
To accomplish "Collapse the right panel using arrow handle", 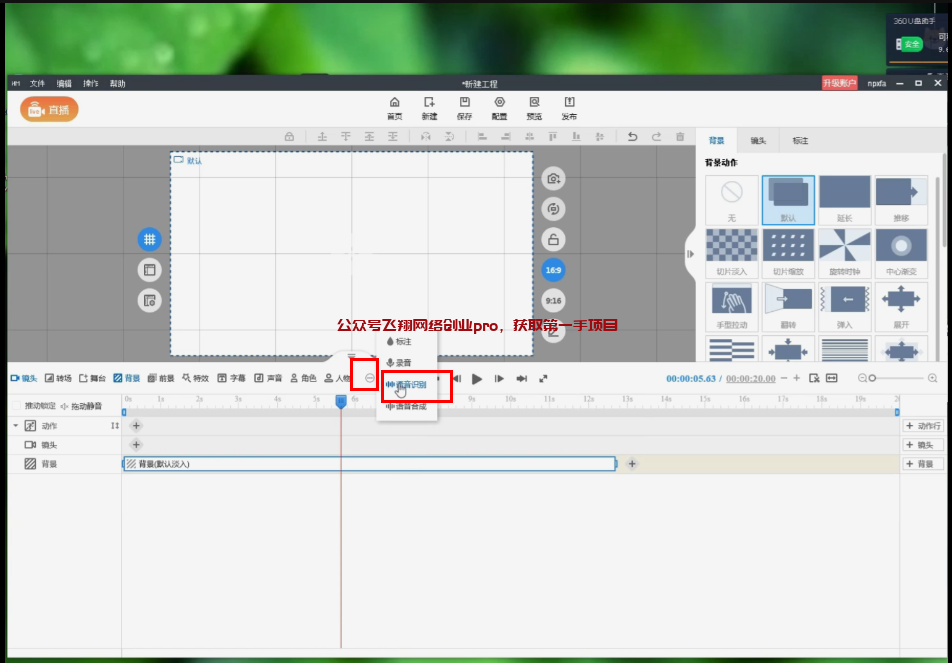I will point(690,254).
